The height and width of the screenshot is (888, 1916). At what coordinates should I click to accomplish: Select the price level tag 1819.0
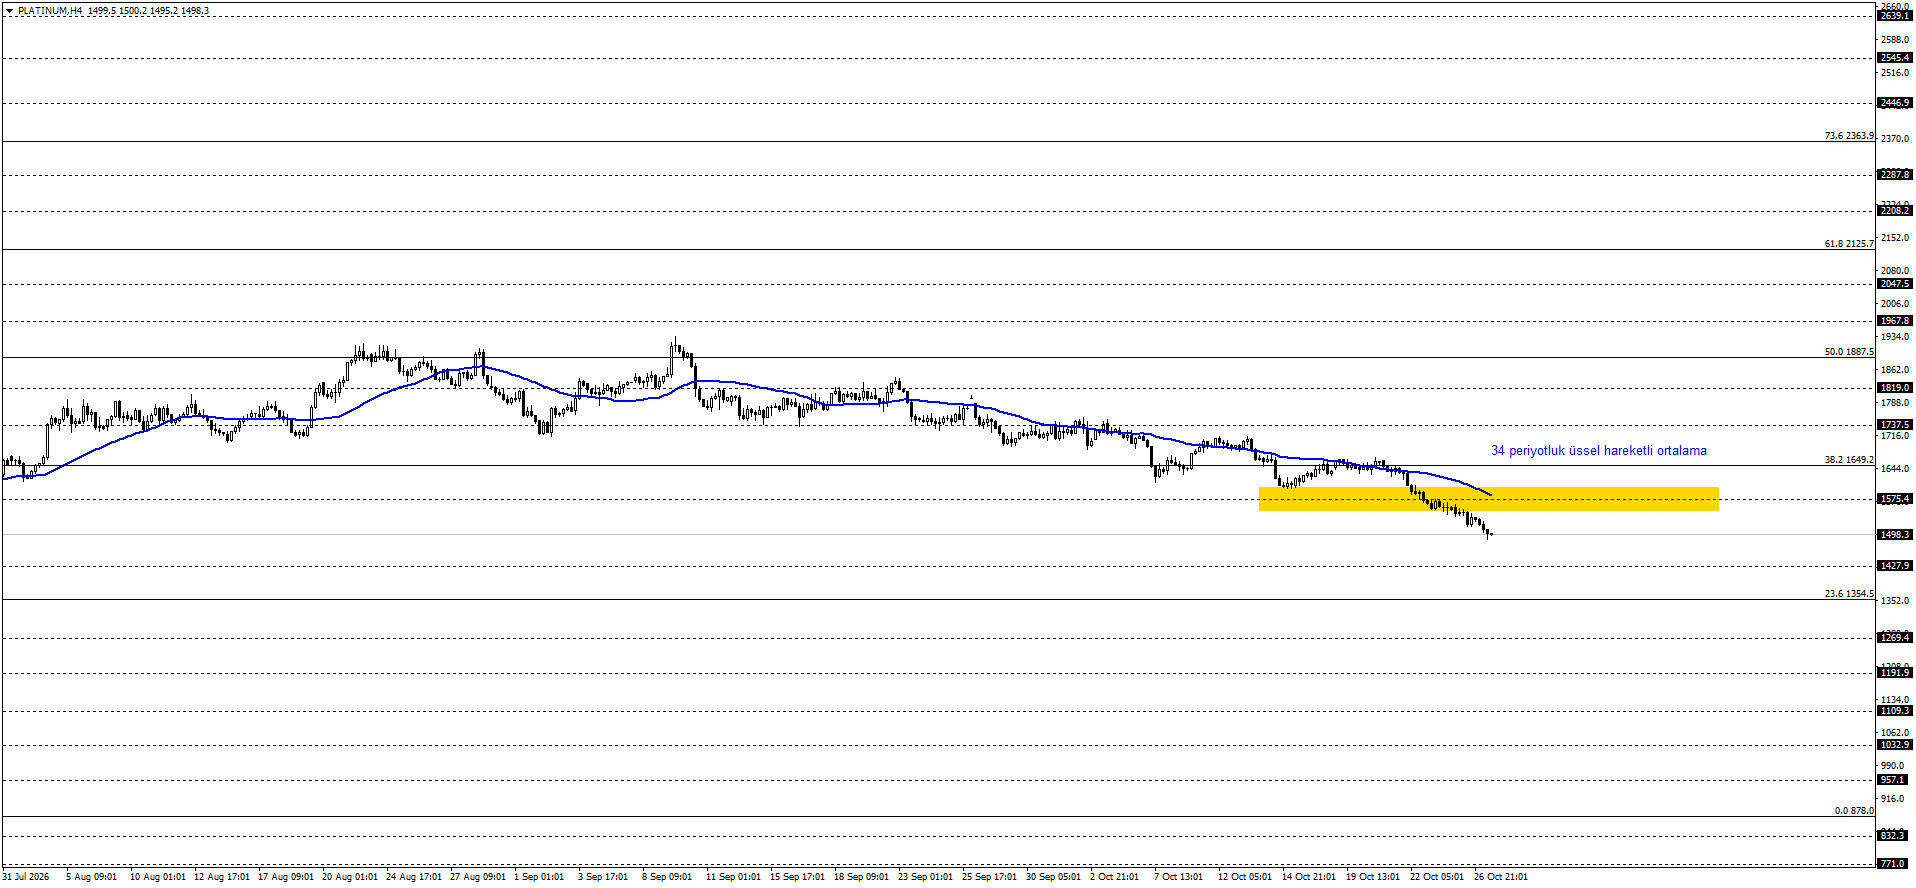1895,388
